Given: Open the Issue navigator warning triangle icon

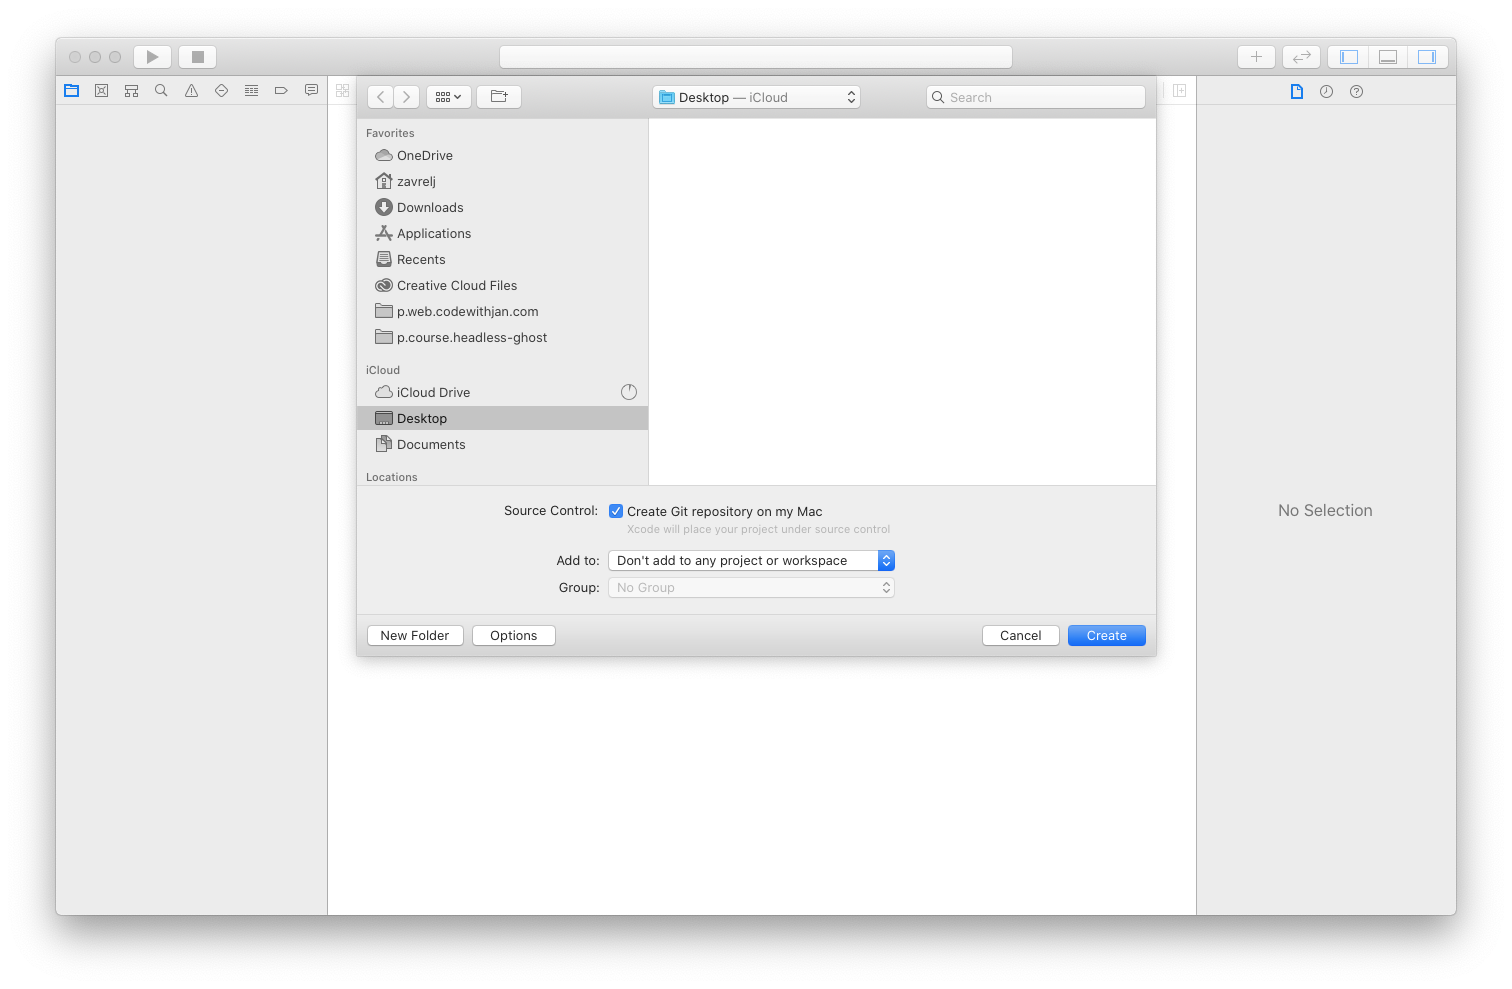Looking at the screenshot, I should (x=191, y=90).
